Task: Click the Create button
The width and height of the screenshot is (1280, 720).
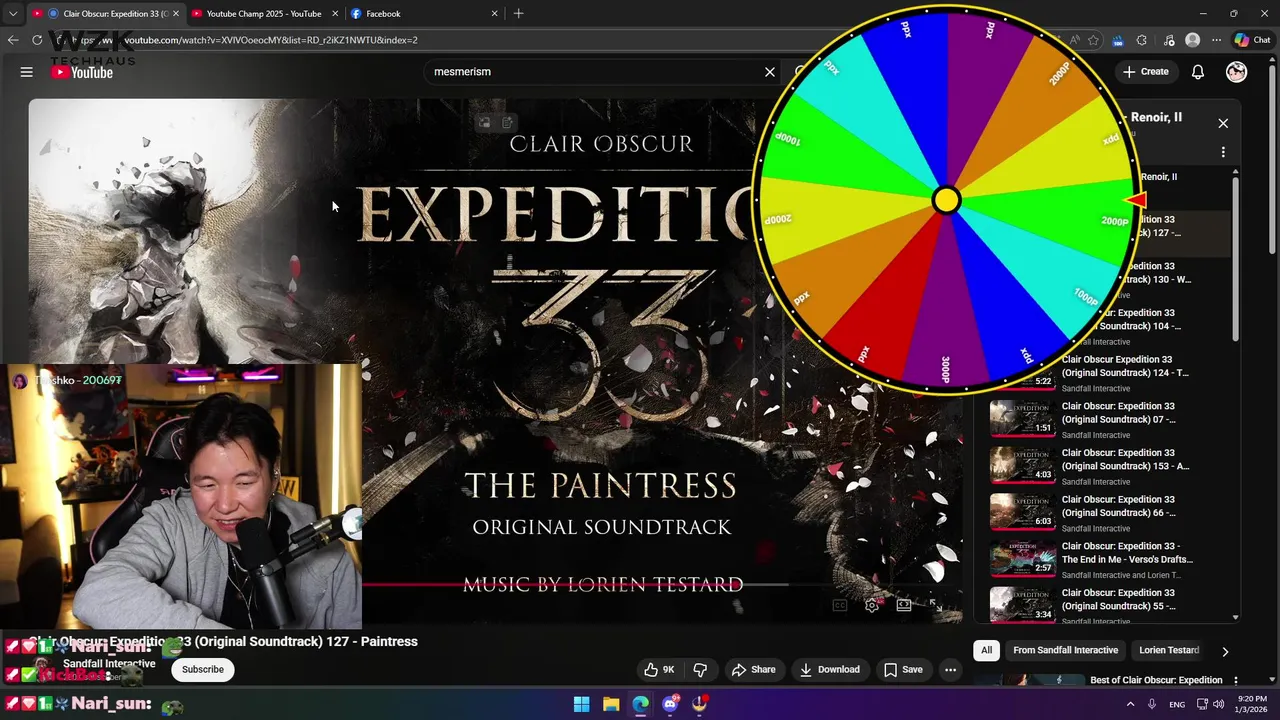Action: click(x=1146, y=72)
